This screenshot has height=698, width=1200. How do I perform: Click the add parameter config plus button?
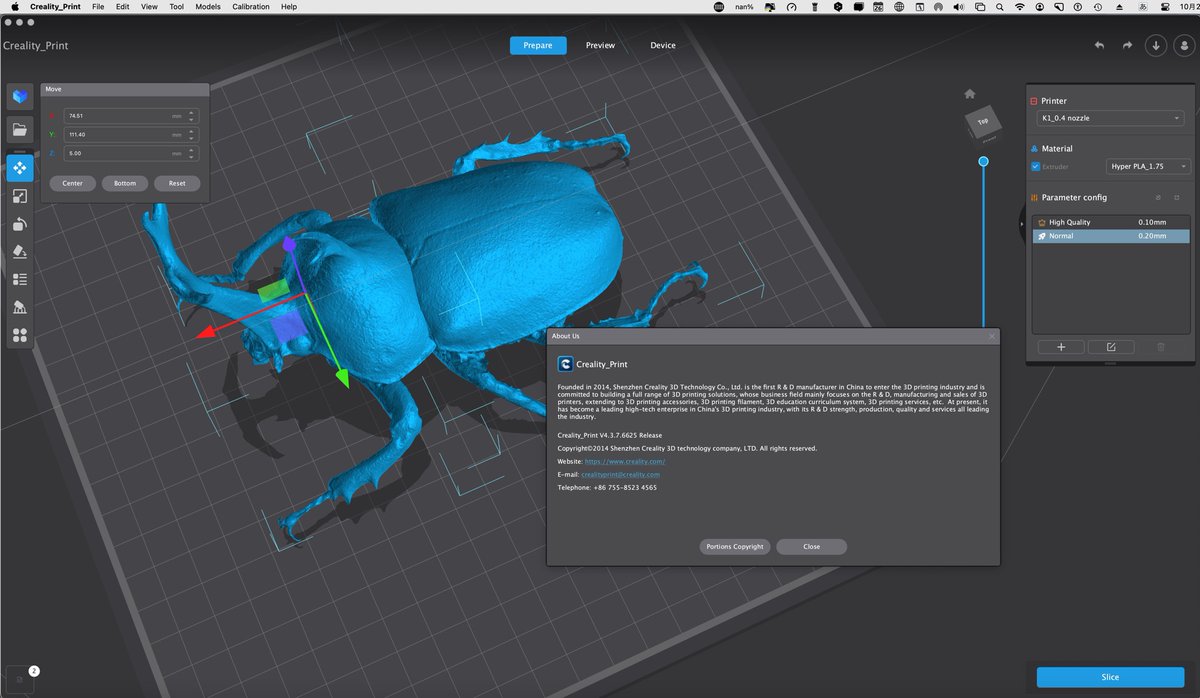[x=1061, y=347]
